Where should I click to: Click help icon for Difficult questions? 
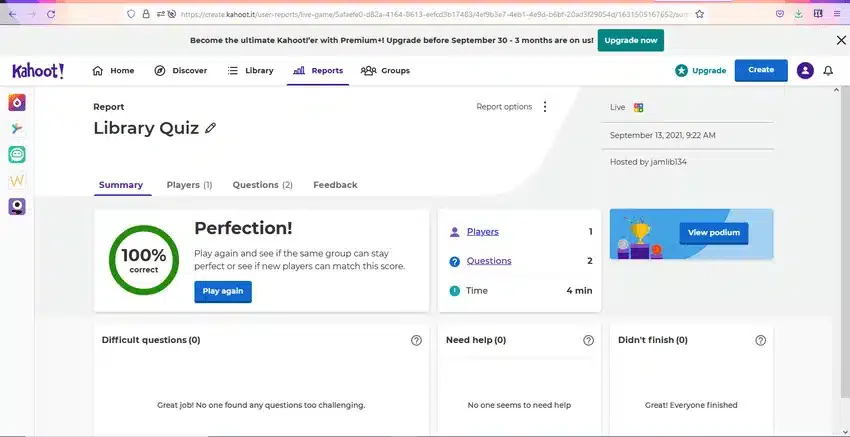coord(416,340)
